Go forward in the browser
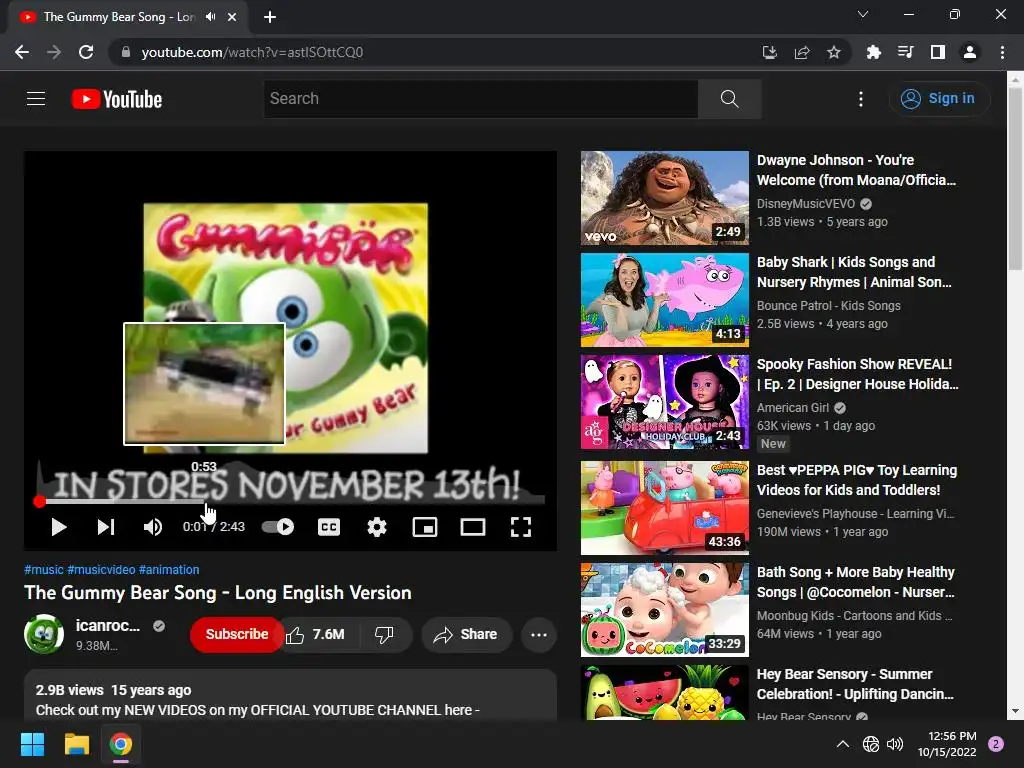This screenshot has width=1024, height=768. pos(54,52)
